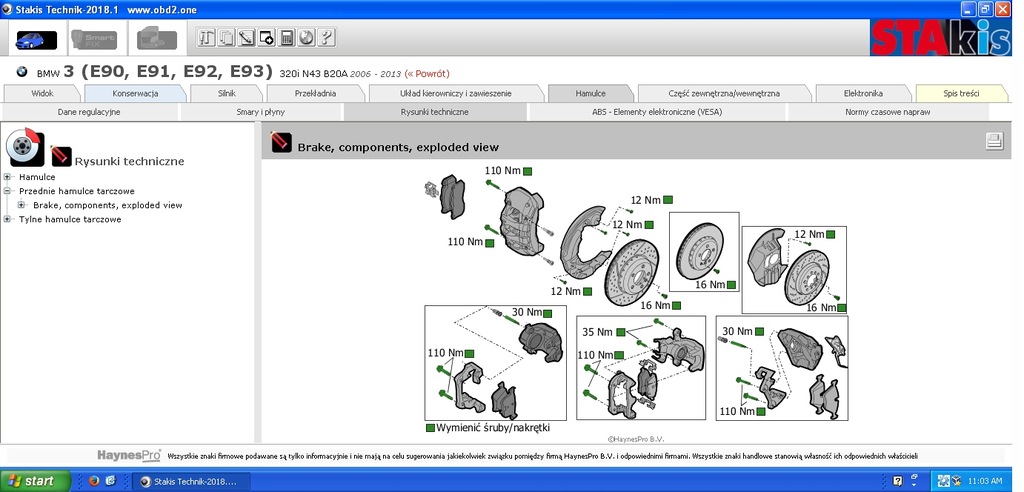Select Hamulce in the tree
Image resolution: width=1024 pixels, height=492 pixels.
coord(37,177)
